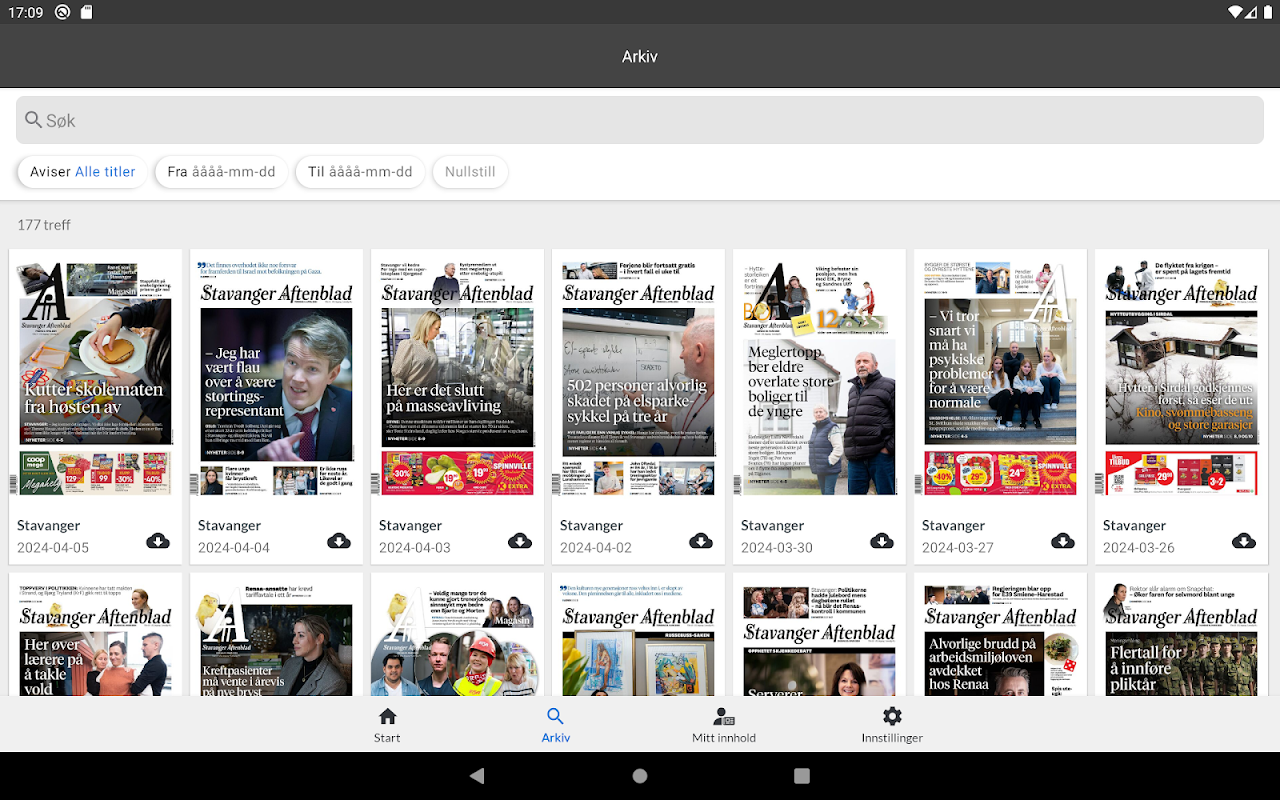Click the Arkiv header title
The height and width of the screenshot is (800, 1280).
coord(640,57)
